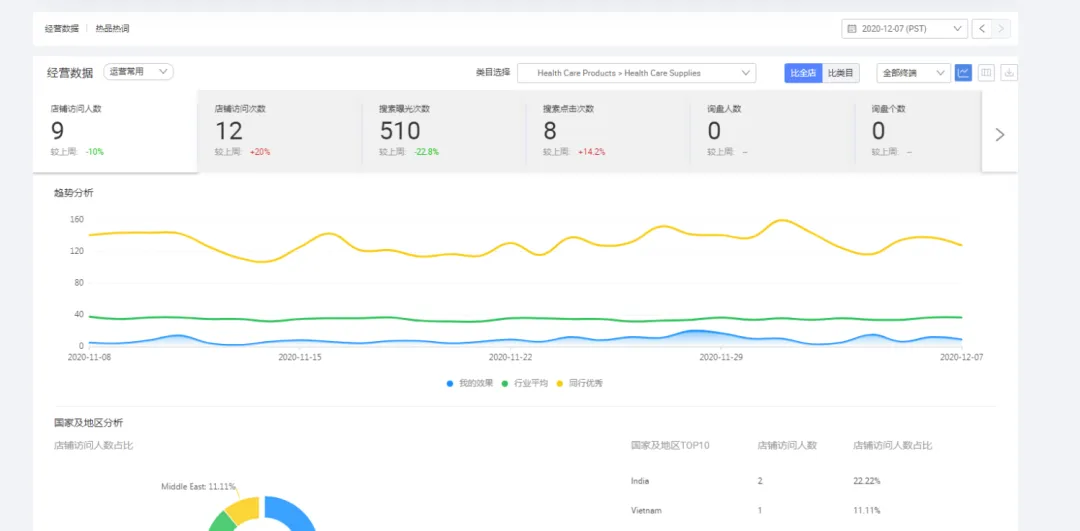The image size is (1080, 531).
Task: Switch to line chart view icon
Action: pyautogui.click(x=964, y=72)
